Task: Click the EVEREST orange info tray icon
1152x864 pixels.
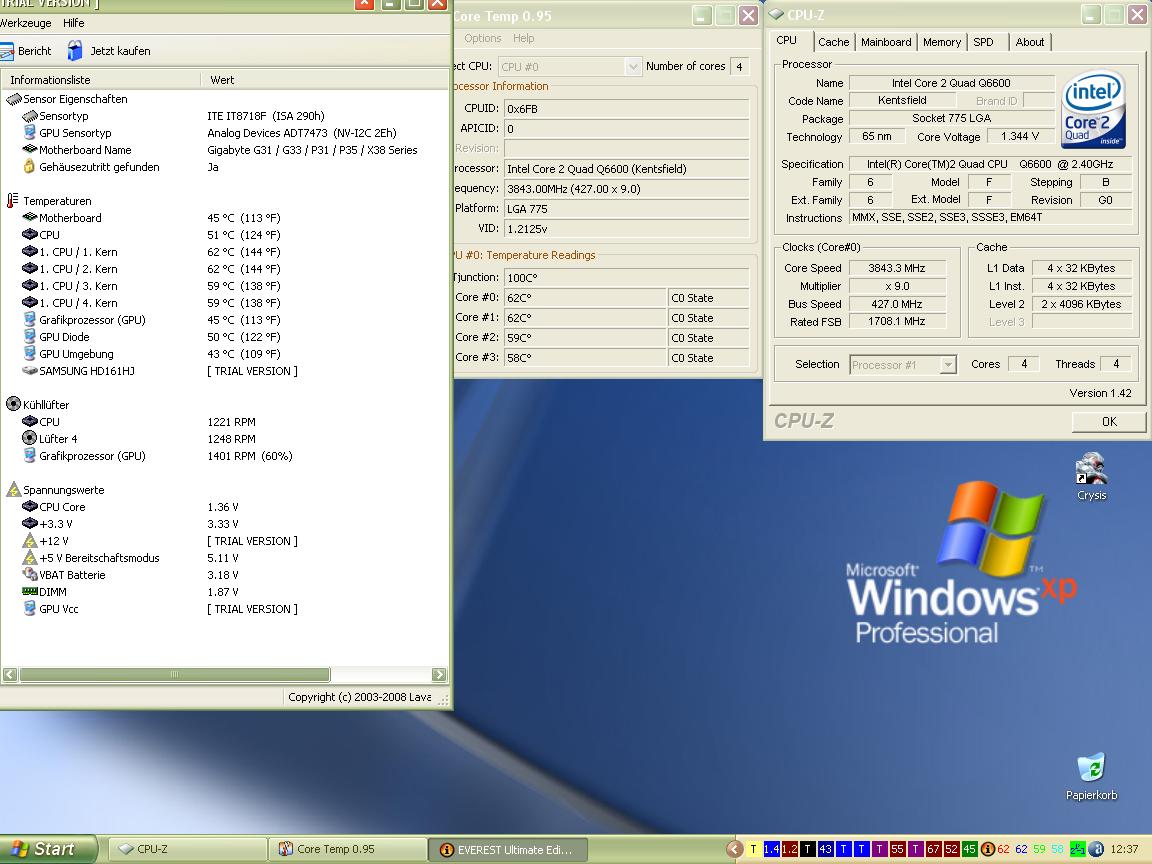Action: pos(987,849)
